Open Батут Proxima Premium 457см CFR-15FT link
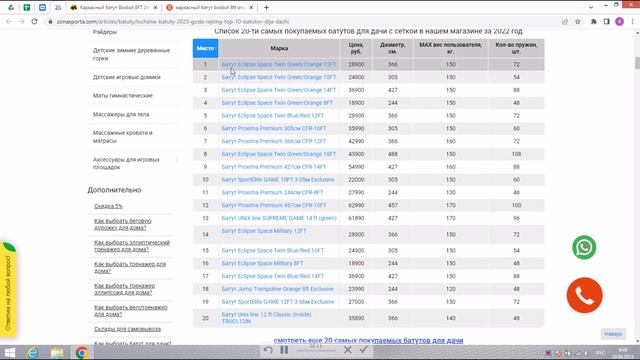Image resolution: width=640 pixels, height=360 pixels. [273, 205]
